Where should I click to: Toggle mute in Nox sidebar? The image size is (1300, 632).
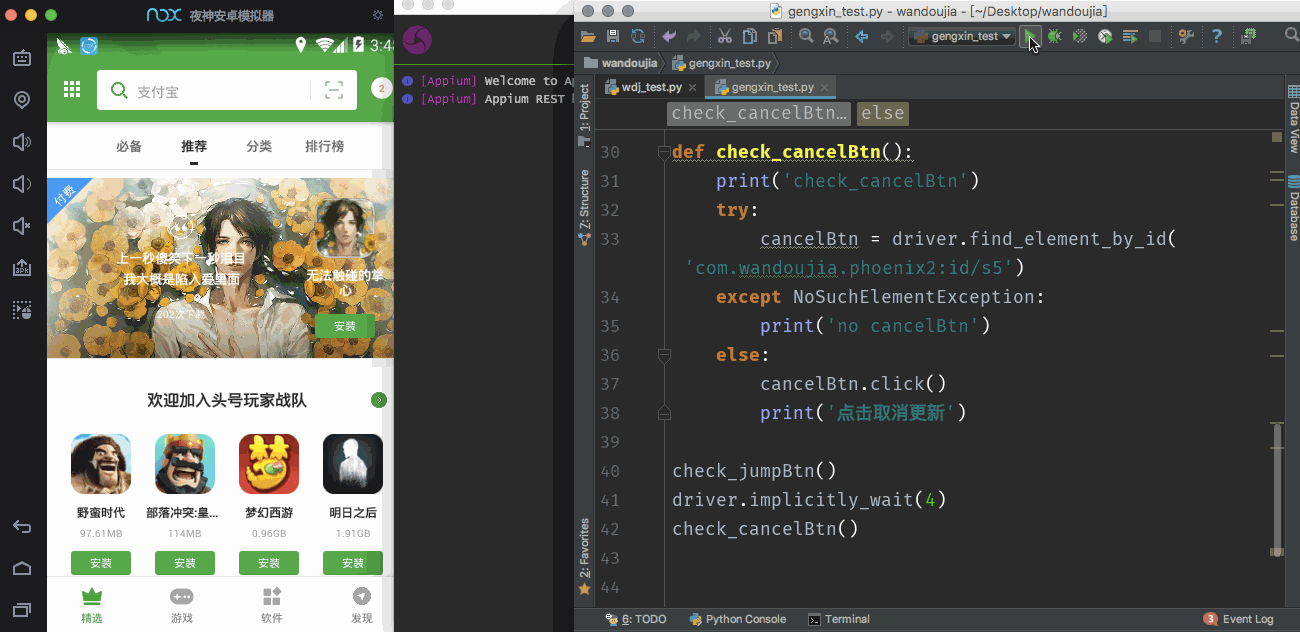(x=22, y=226)
